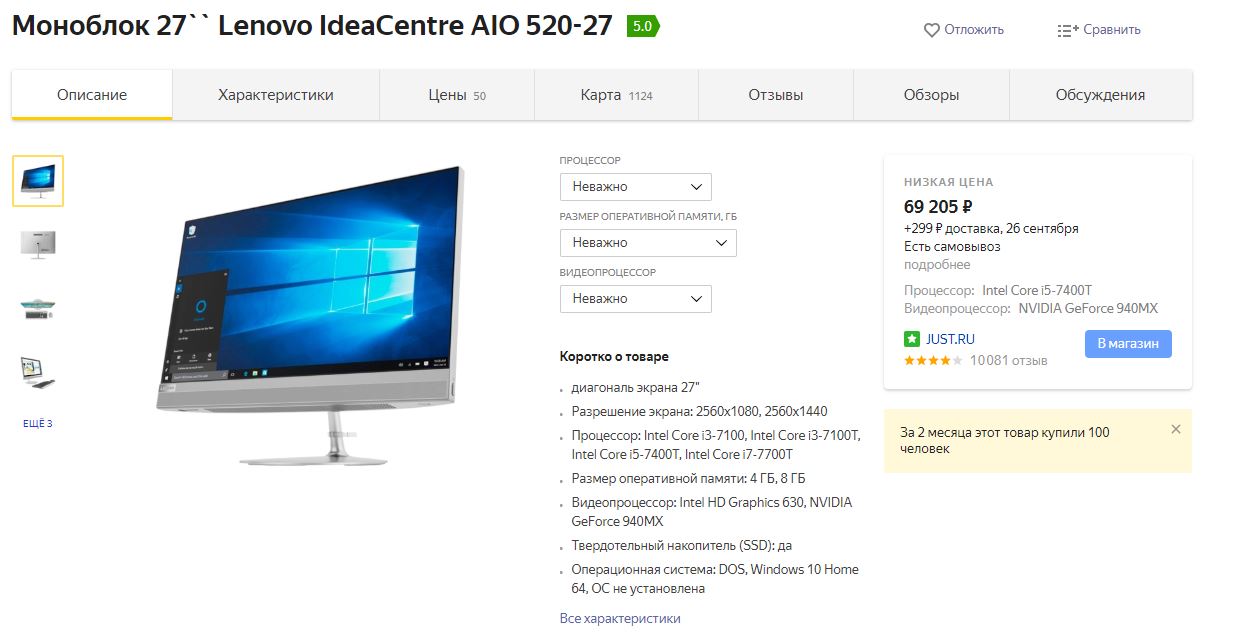Image resolution: width=1234 pixels, height=637 pixels.
Task: Switch to the Характеристики tab
Action: pyautogui.click(x=276, y=95)
